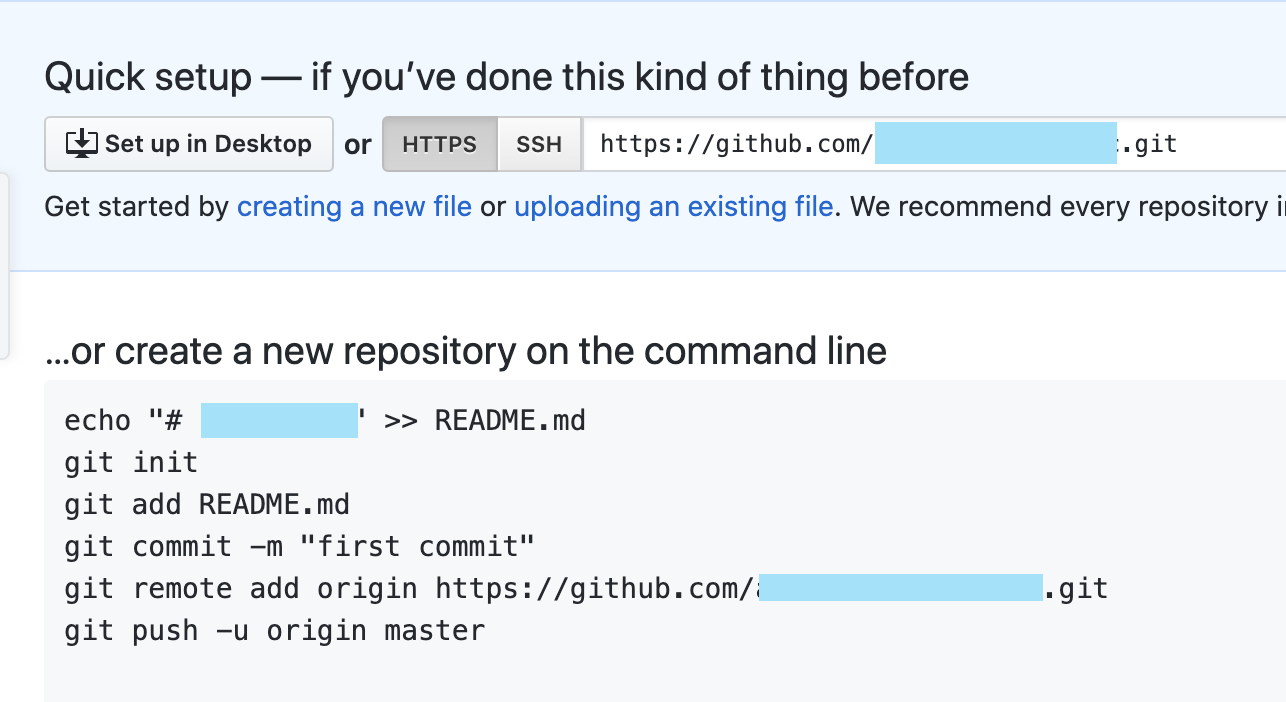The width and height of the screenshot is (1286, 702).
Task: Follow the 'creating a new file' link
Action: [354, 207]
